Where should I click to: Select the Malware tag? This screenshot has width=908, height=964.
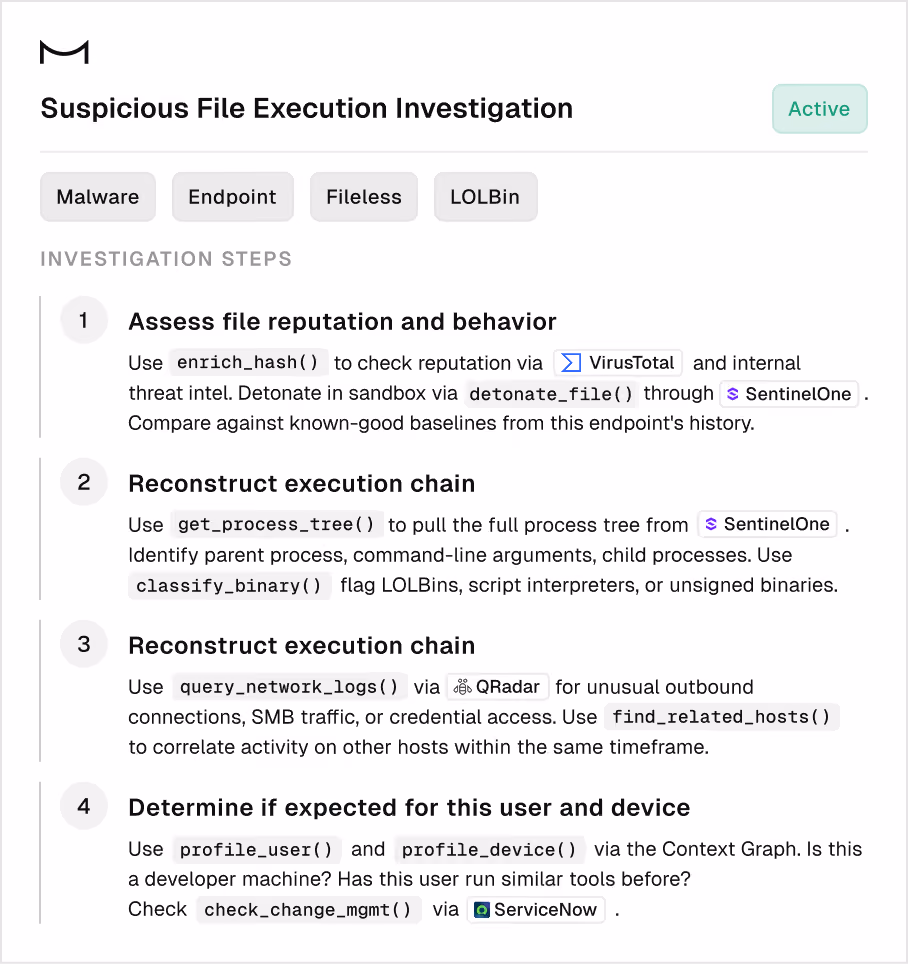98,197
